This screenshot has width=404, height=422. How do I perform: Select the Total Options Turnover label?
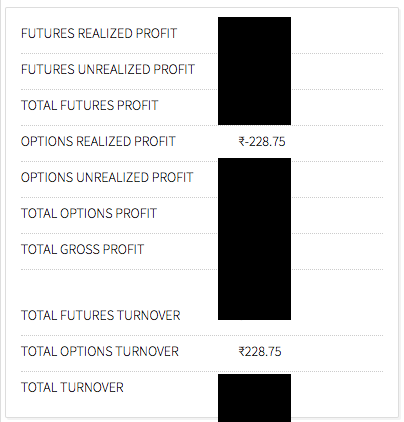pos(100,352)
